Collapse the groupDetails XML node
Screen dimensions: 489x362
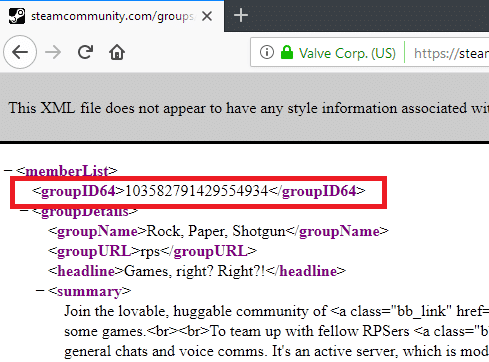coord(24,211)
